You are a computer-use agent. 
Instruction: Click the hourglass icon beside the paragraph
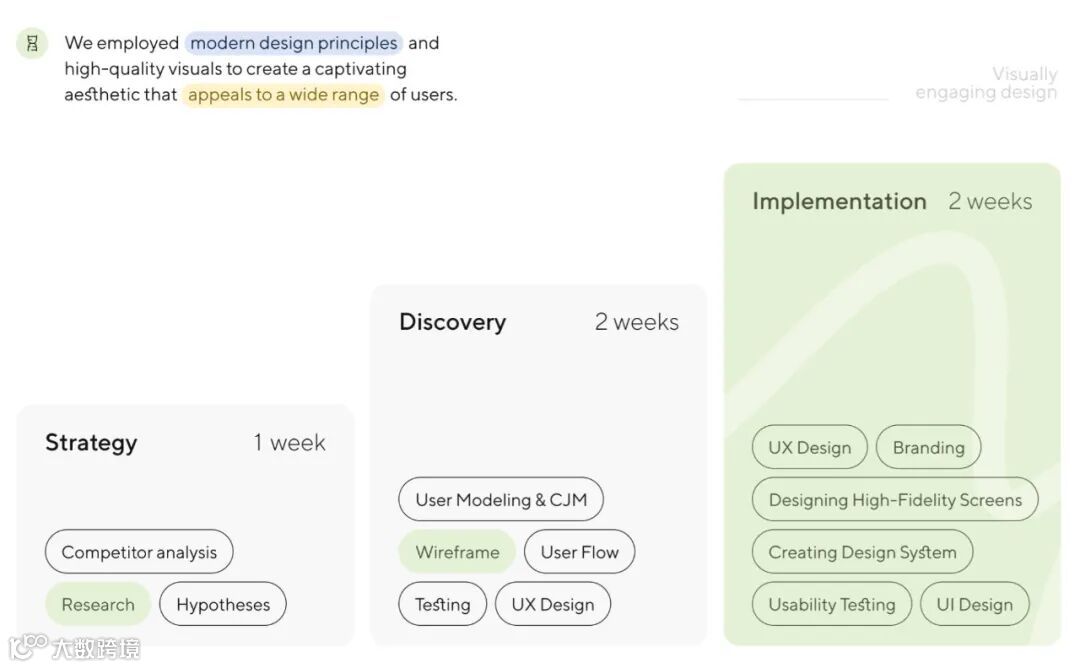[32, 43]
